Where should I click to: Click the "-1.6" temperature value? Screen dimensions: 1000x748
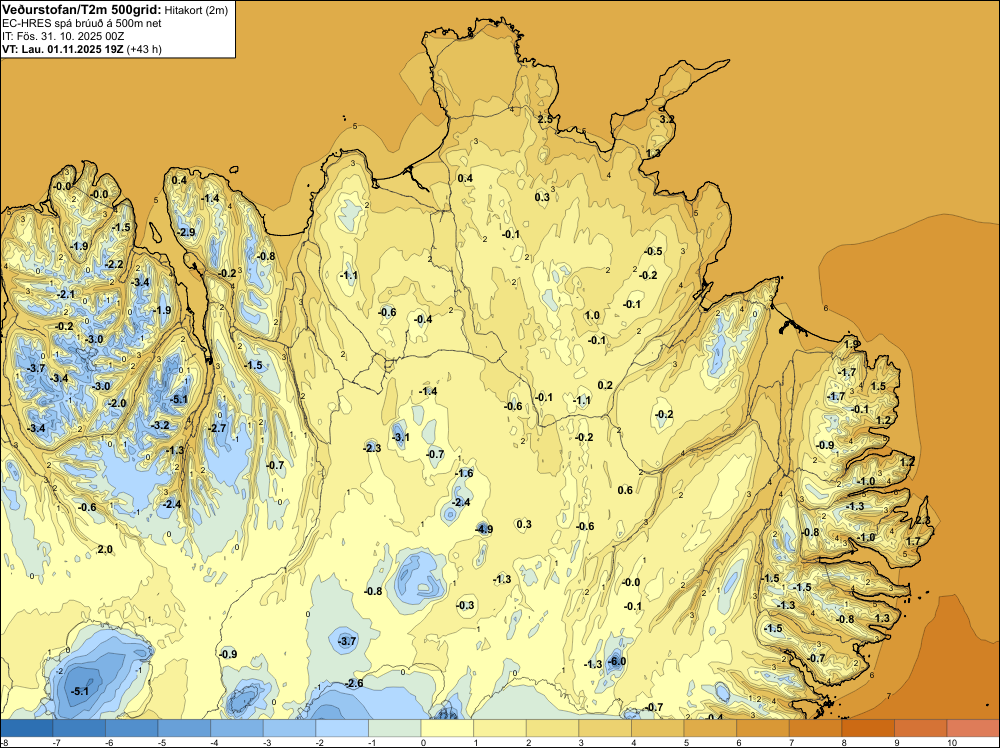coord(464,473)
